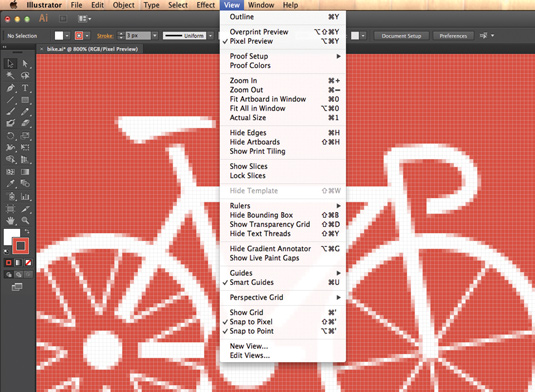Set paint mode to None
Screen dimensions: 535x392
point(28,262)
